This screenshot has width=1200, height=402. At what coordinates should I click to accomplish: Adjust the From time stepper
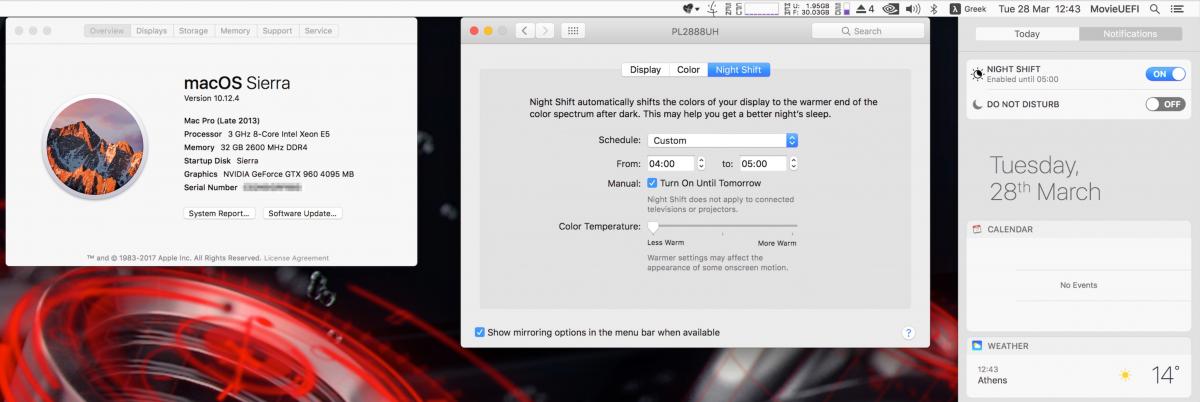click(701, 163)
